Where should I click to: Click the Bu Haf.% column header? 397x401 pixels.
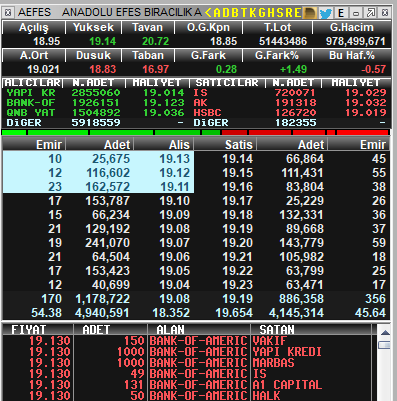click(x=352, y=56)
